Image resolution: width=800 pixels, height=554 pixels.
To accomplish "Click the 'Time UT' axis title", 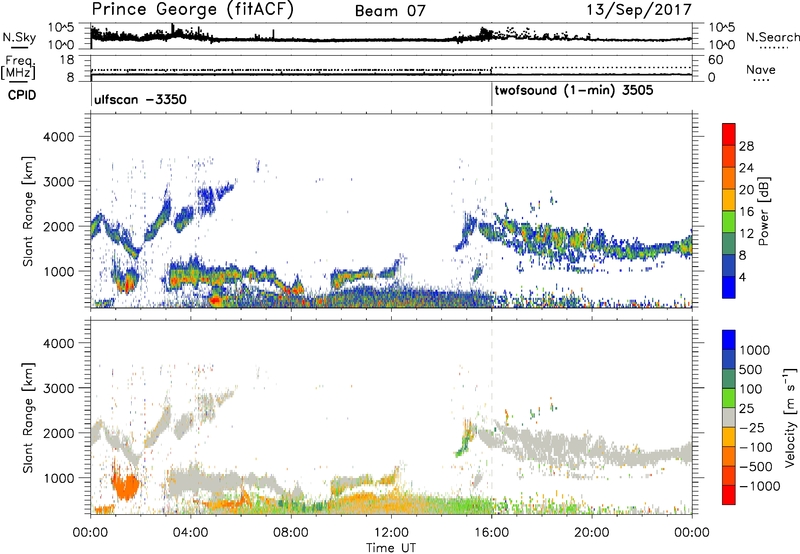I will (x=391, y=548).
